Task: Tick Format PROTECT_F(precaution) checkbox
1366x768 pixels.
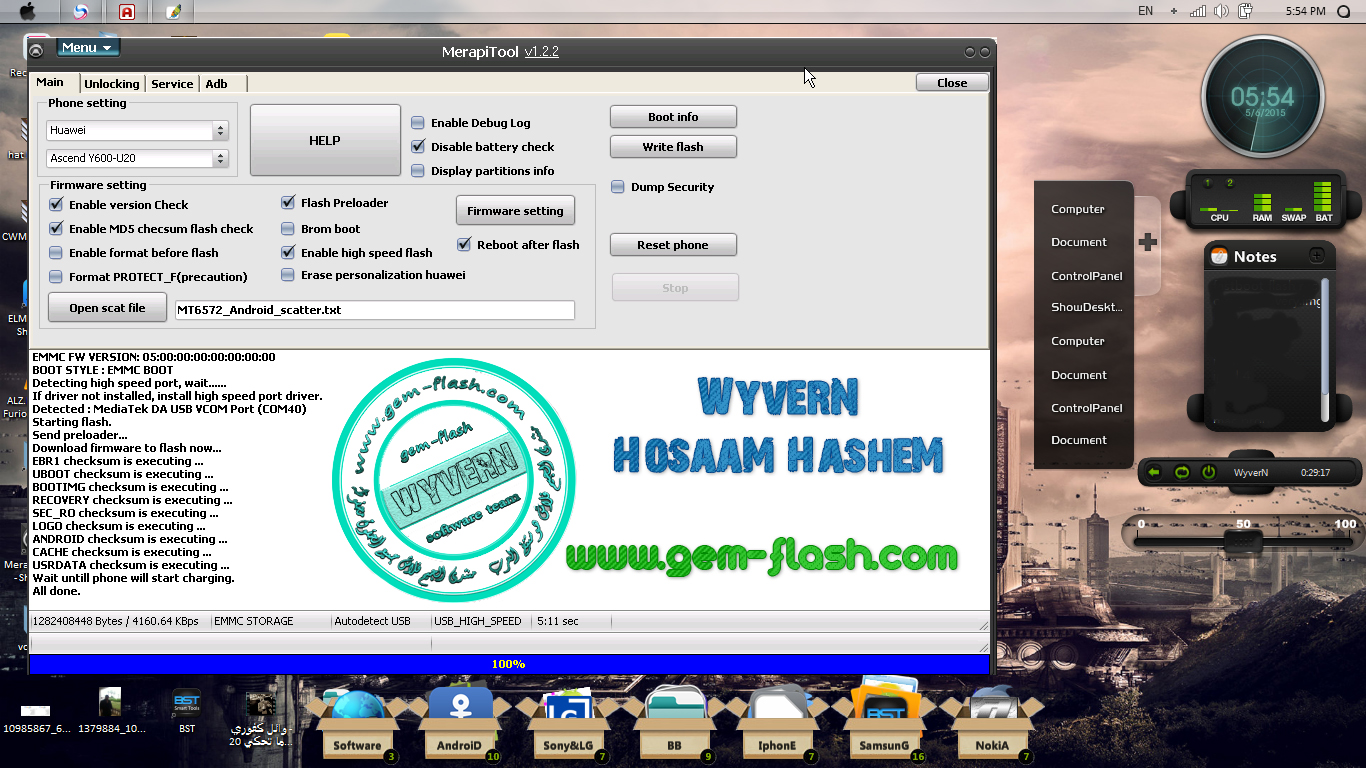Action: pyautogui.click(x=56, y=277)
